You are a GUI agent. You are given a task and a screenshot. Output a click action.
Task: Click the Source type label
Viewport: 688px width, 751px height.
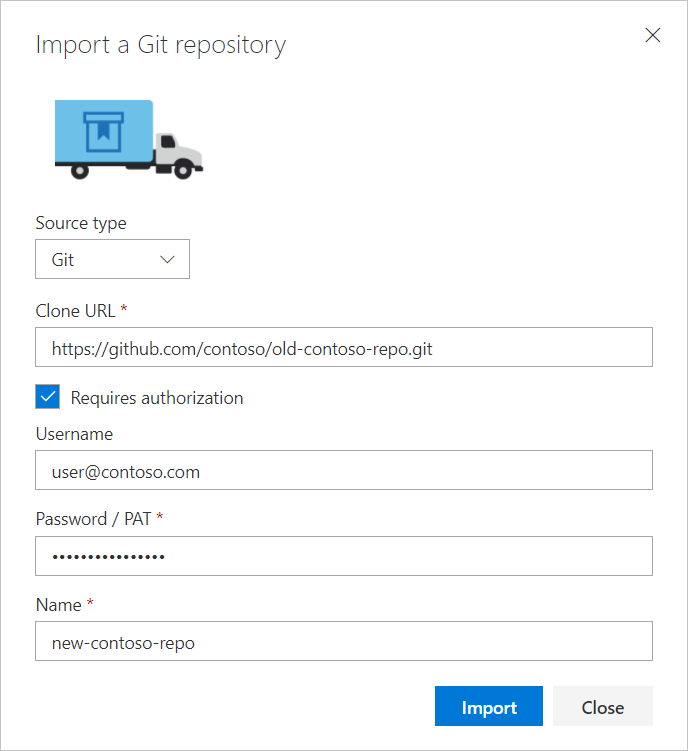81,223
